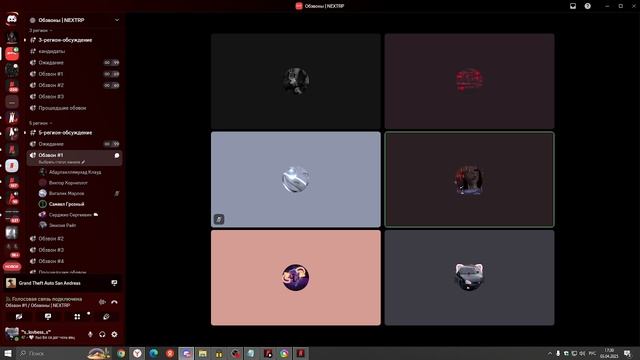Open Google Chrome from the taskbar

tap(121, 353)
